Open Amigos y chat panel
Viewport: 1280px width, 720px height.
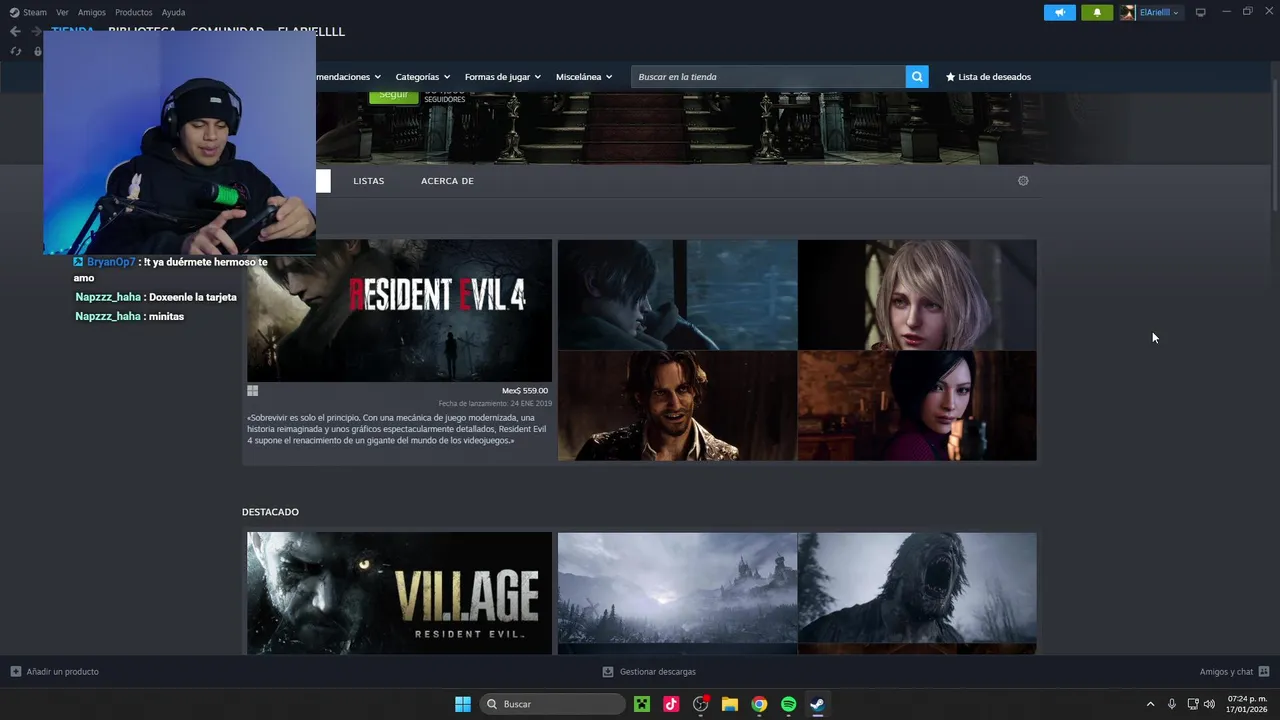pos(1234,672)
